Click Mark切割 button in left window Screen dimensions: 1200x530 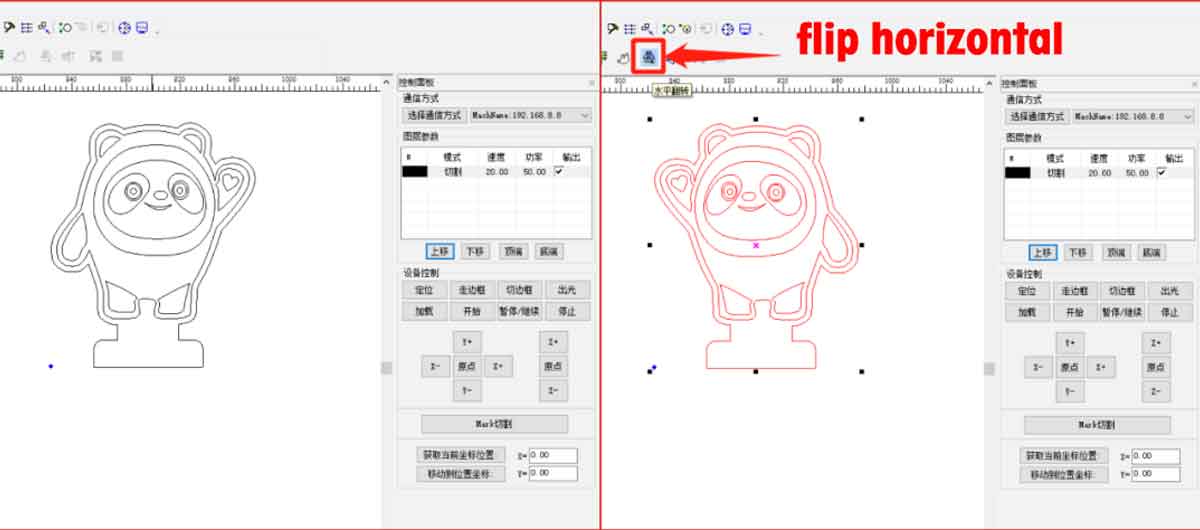[494, 424]
